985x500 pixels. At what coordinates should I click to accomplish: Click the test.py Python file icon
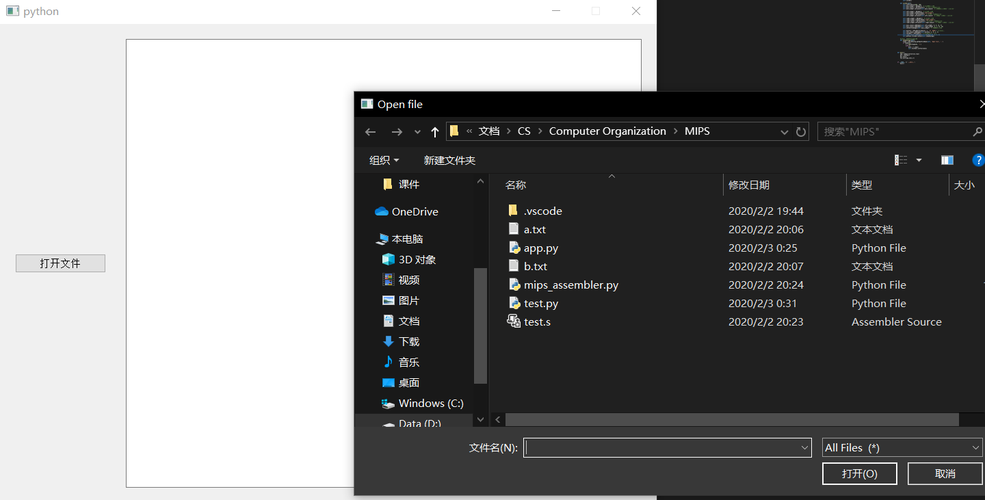pos(514,303)
